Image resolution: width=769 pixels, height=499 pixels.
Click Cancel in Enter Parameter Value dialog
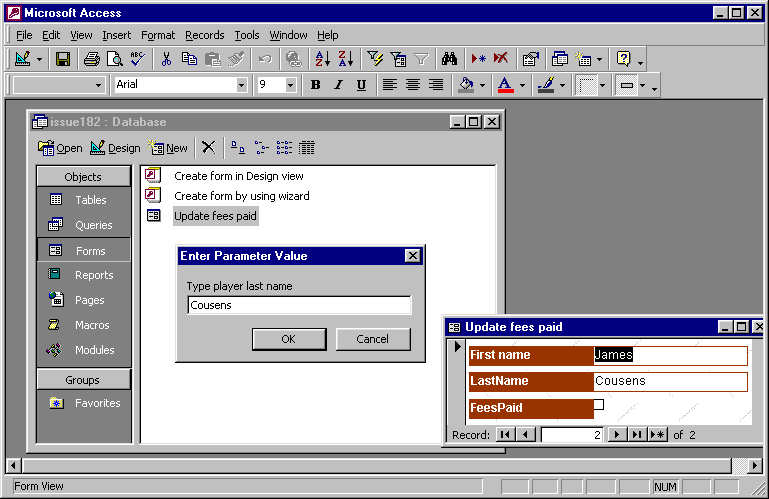(373, 339)
